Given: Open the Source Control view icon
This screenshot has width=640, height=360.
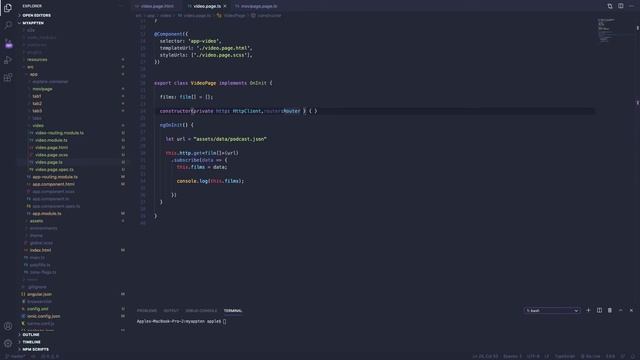Looking at the screenshot, I should tap(9, 43).
